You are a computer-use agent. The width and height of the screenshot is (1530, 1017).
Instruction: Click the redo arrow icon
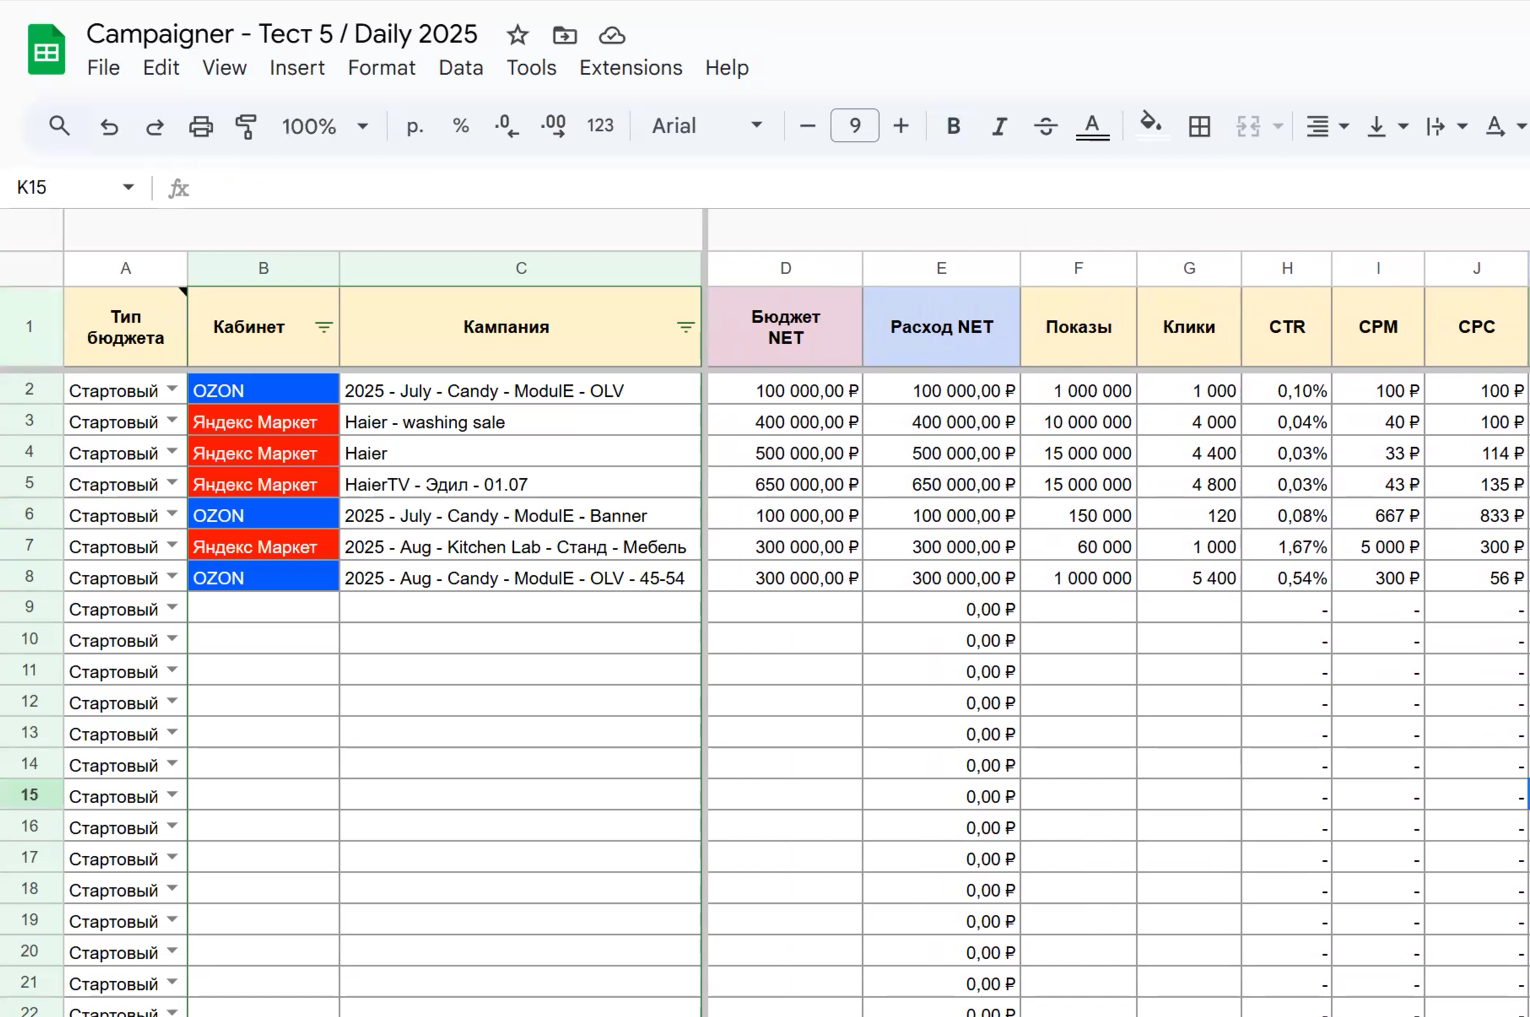(154, 126)
